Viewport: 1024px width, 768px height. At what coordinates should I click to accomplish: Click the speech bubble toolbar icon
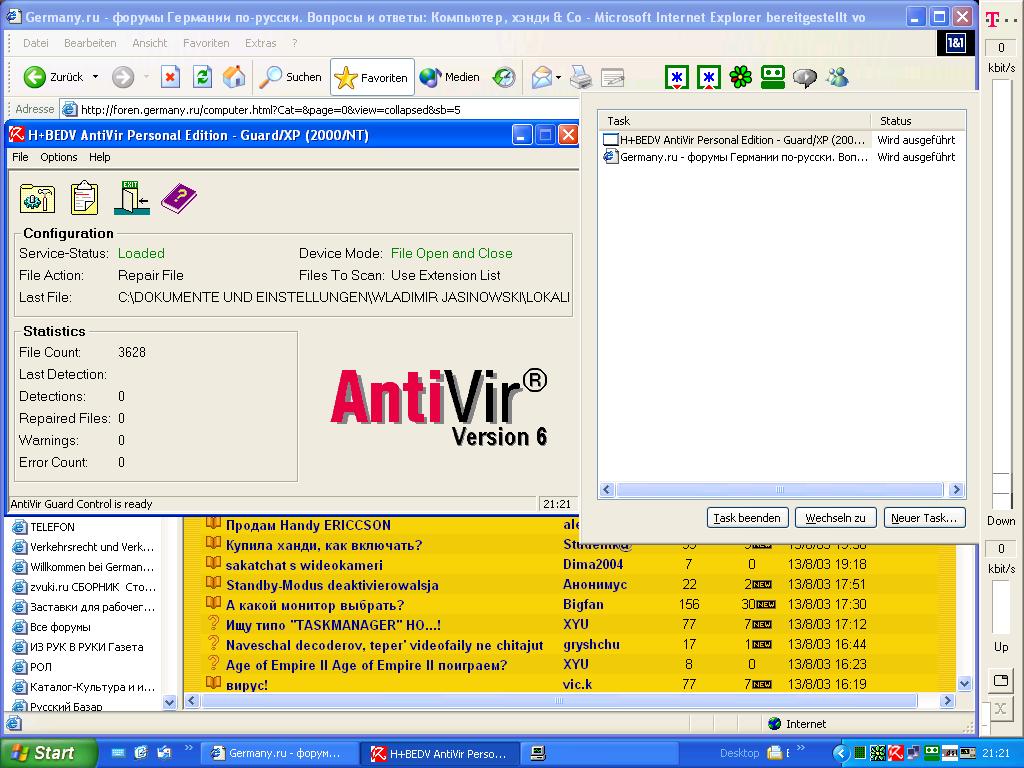805,78
